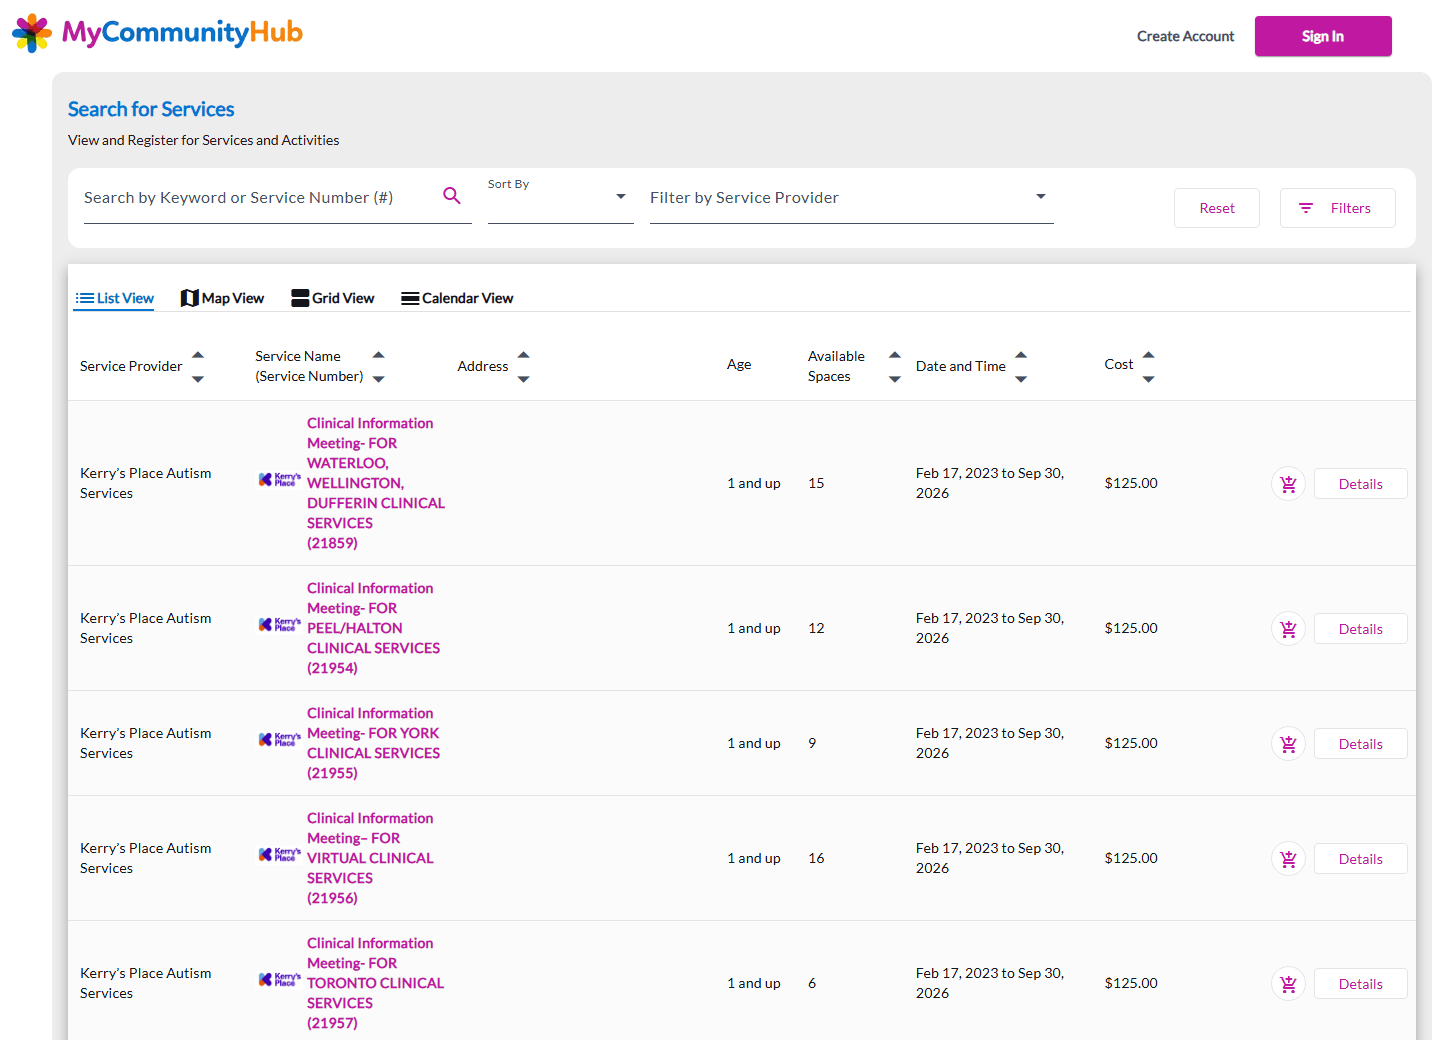Image resolution: width=1440 pixels, height=1040 pixels.
Task: Click available spaces value 12
Action: point(816,628)
